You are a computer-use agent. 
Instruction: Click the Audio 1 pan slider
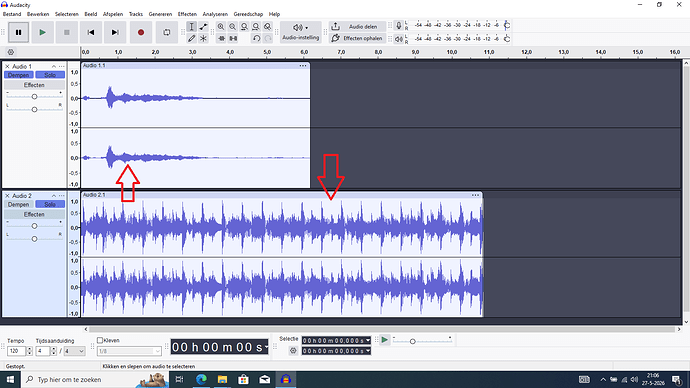[34, 109]
